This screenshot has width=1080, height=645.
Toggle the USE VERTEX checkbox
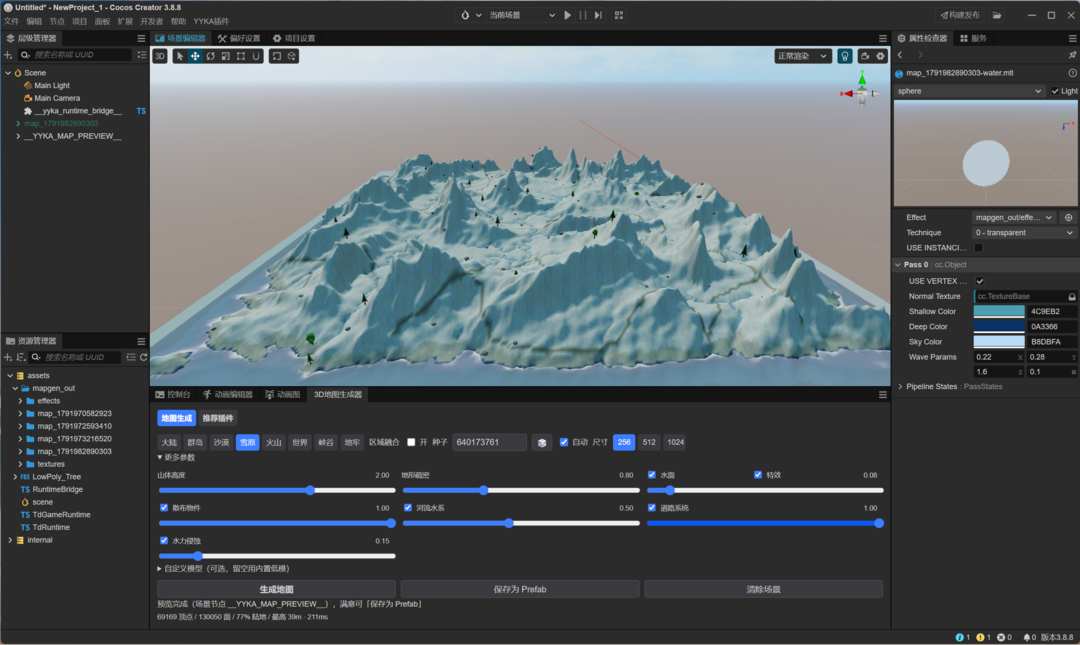click(x=979, y=281)
